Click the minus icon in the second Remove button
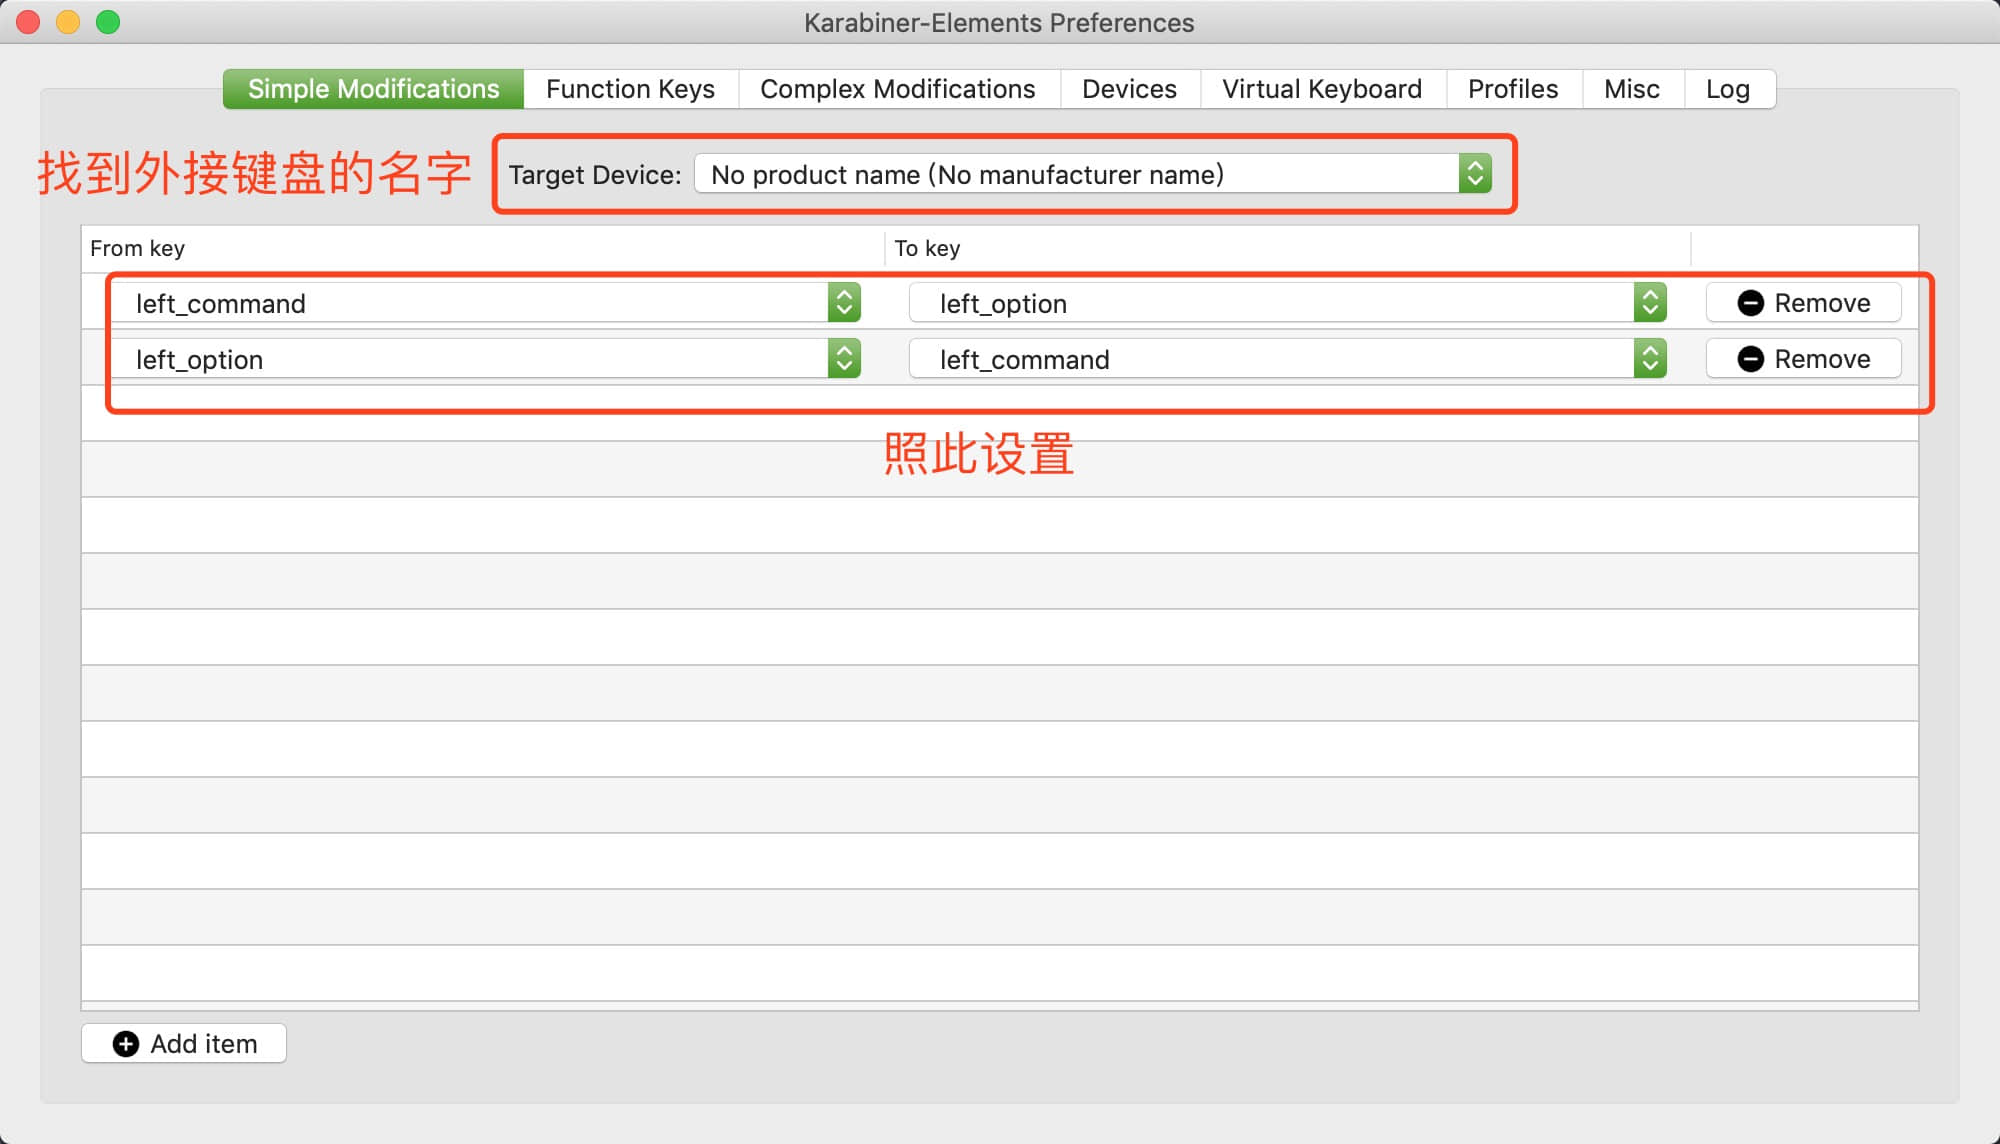The width and height of the screenshot is (2000, 1144). [1750, 359]
